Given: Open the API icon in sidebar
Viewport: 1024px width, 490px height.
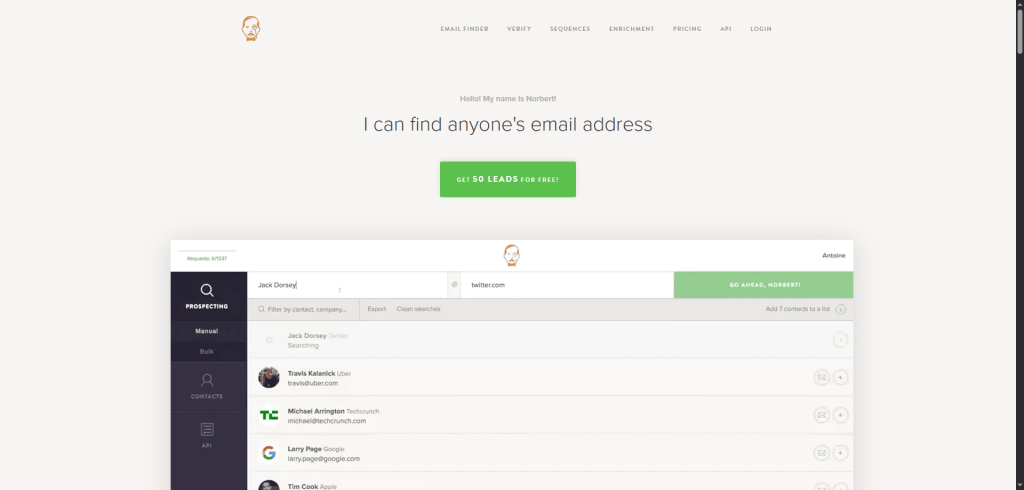Looking at the screenshot, I should [x=207, y=429].
